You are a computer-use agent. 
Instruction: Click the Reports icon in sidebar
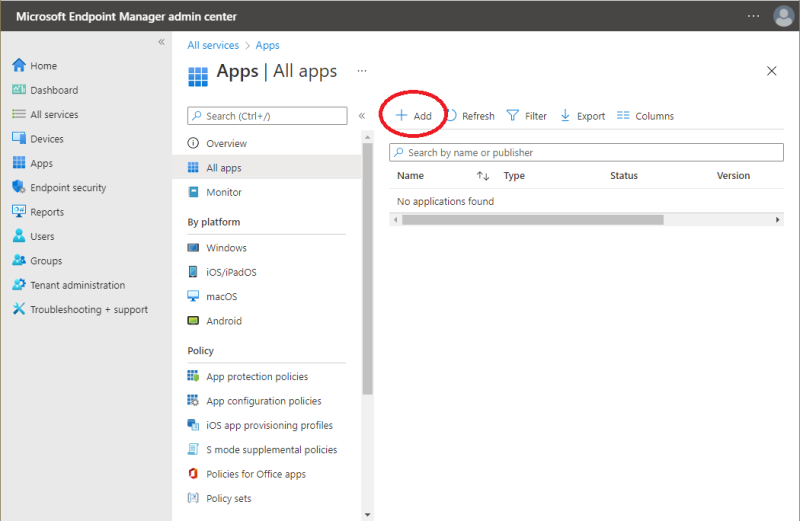click(x=19, y=211)
